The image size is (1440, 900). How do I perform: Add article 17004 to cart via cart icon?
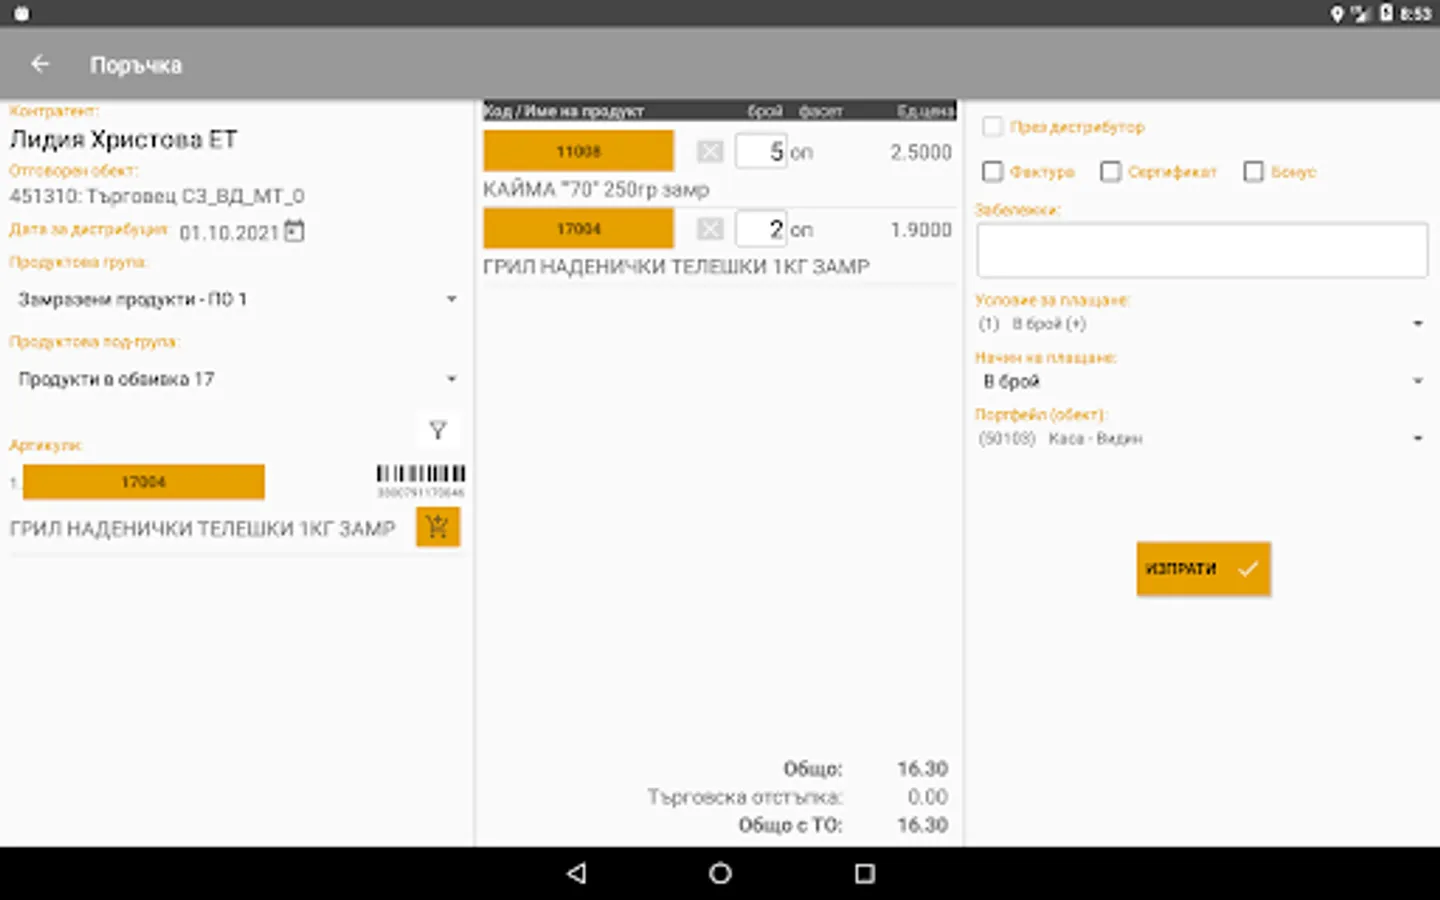pos(437,526)
